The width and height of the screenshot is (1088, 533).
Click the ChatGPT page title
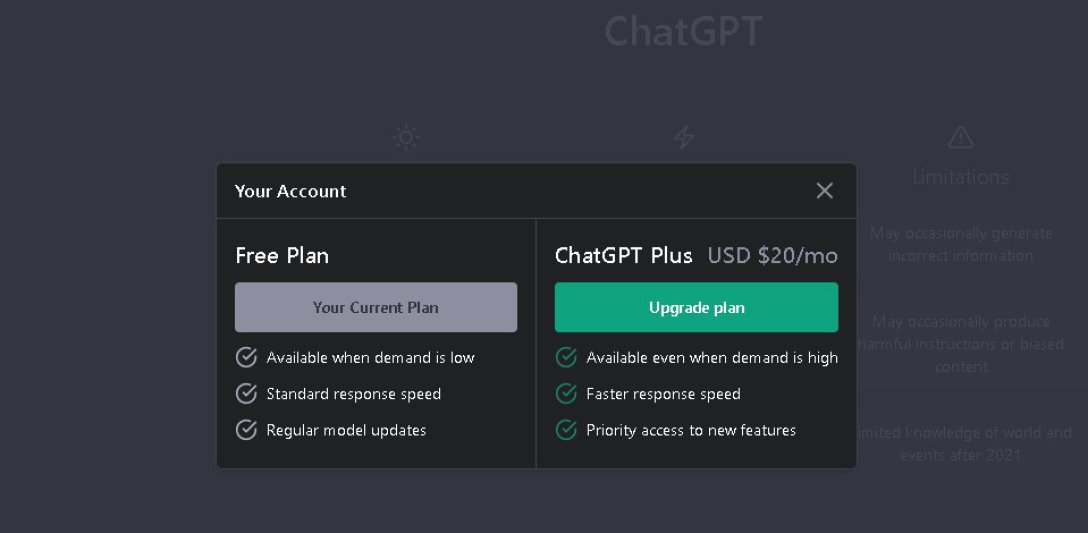point(683,32)
